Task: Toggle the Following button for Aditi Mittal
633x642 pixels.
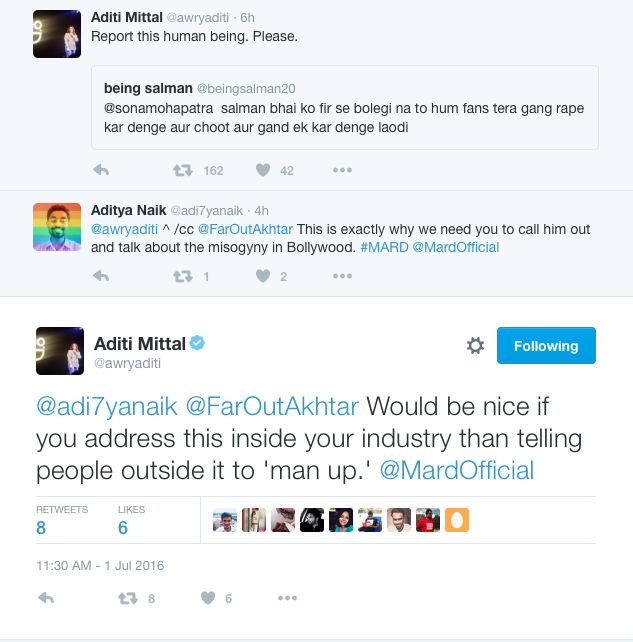Action: click(x=546, y=346)
